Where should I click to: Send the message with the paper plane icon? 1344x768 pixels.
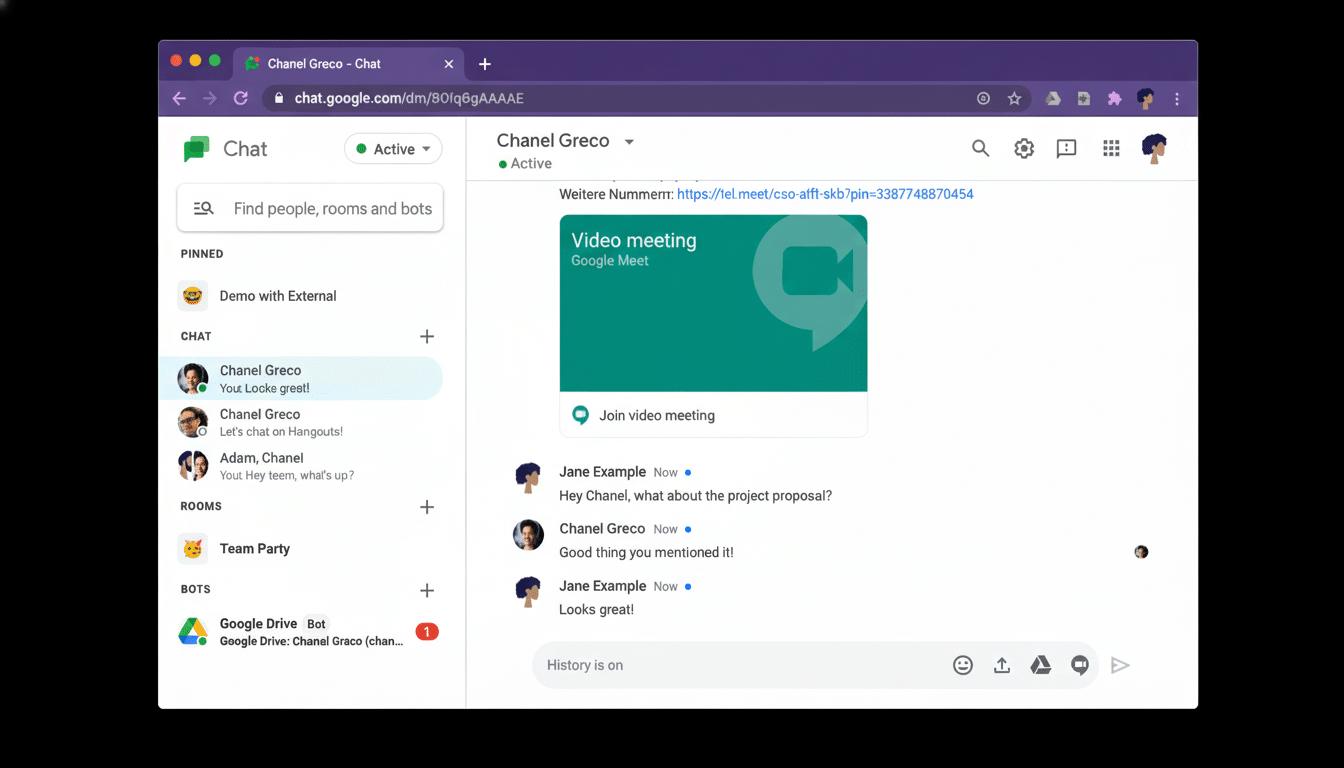click(1120, 664)
